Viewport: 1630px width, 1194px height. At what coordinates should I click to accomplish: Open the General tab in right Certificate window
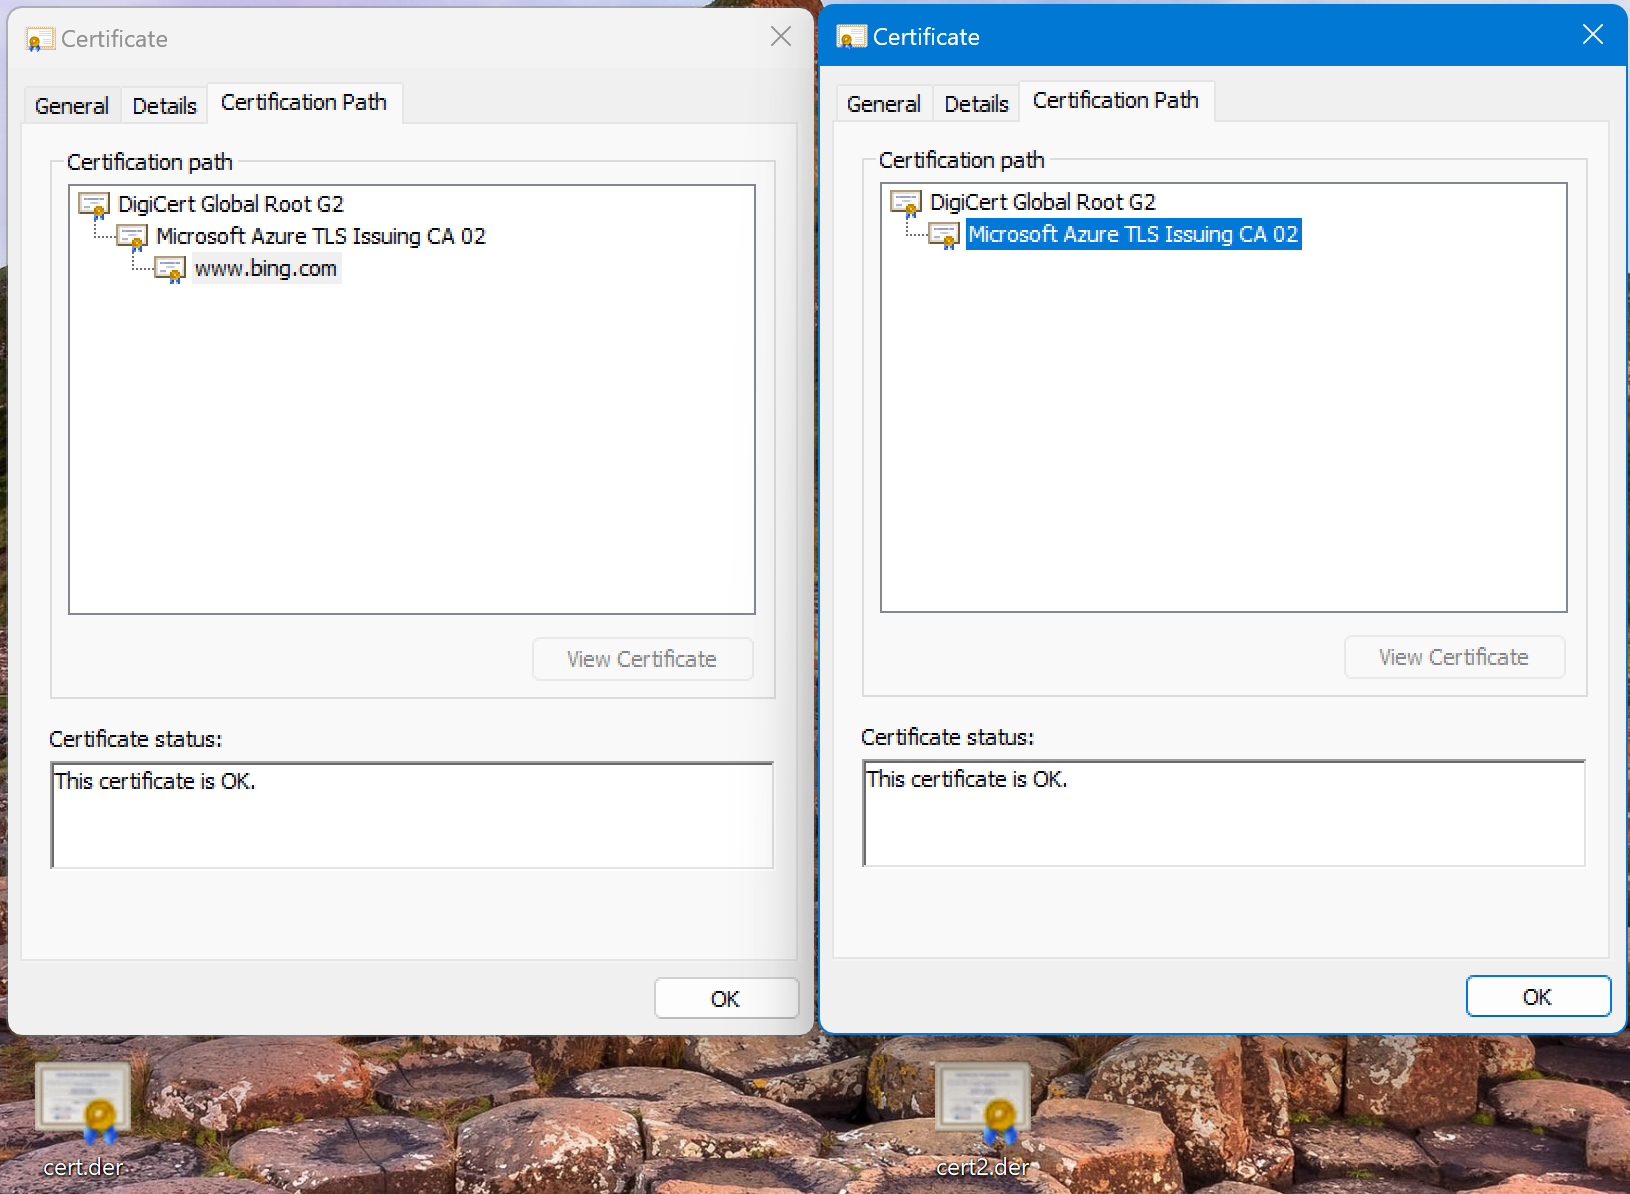[x=884, y=104]
